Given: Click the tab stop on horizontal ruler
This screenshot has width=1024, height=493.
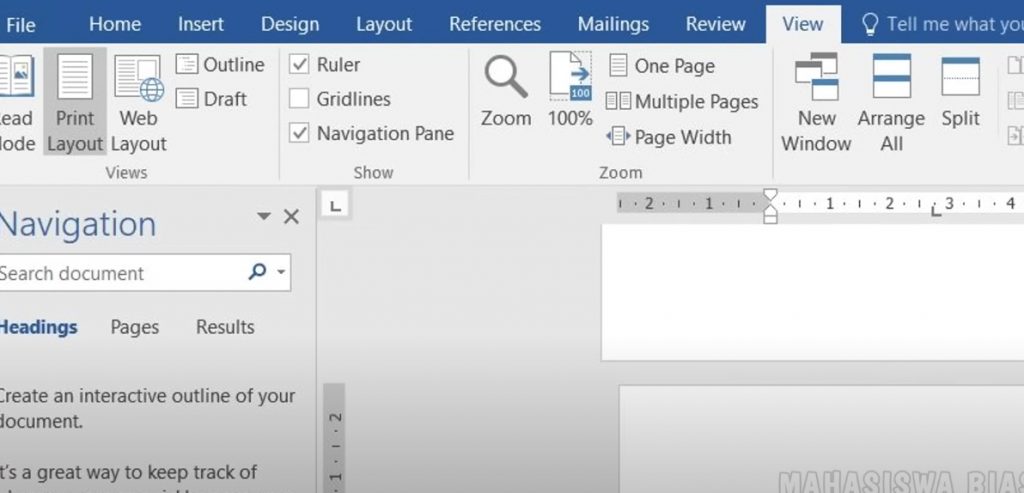Looking at the screenshot, I should pyautogui.click(x=936, y=210).
